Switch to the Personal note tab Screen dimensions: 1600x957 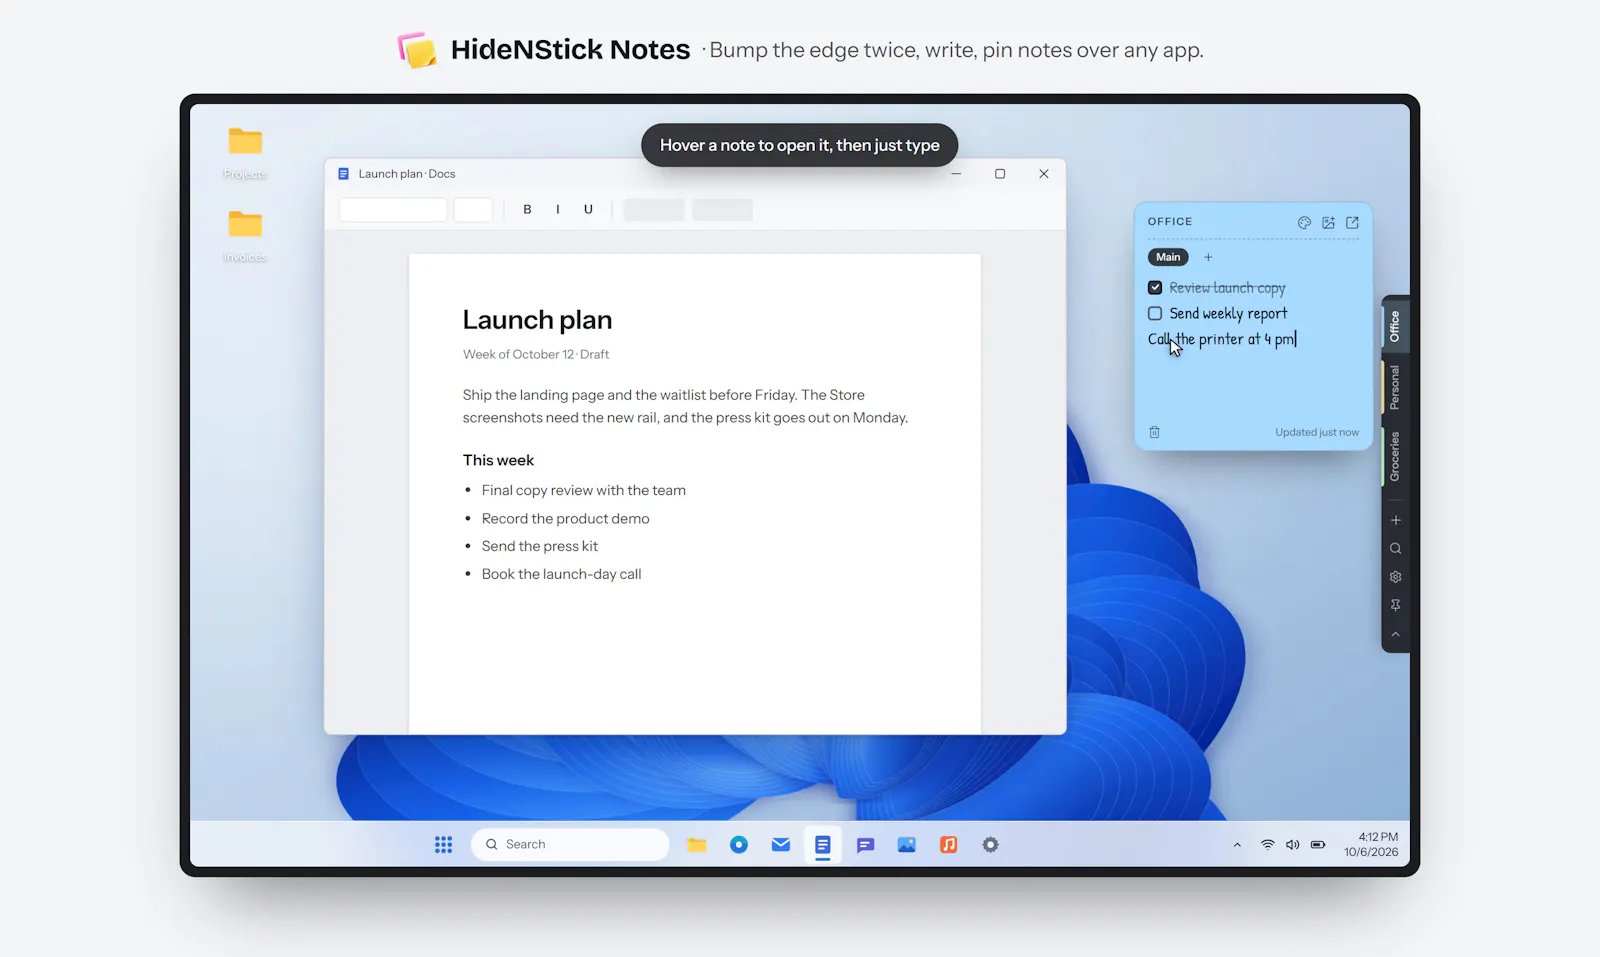[x=1395, y=388]
